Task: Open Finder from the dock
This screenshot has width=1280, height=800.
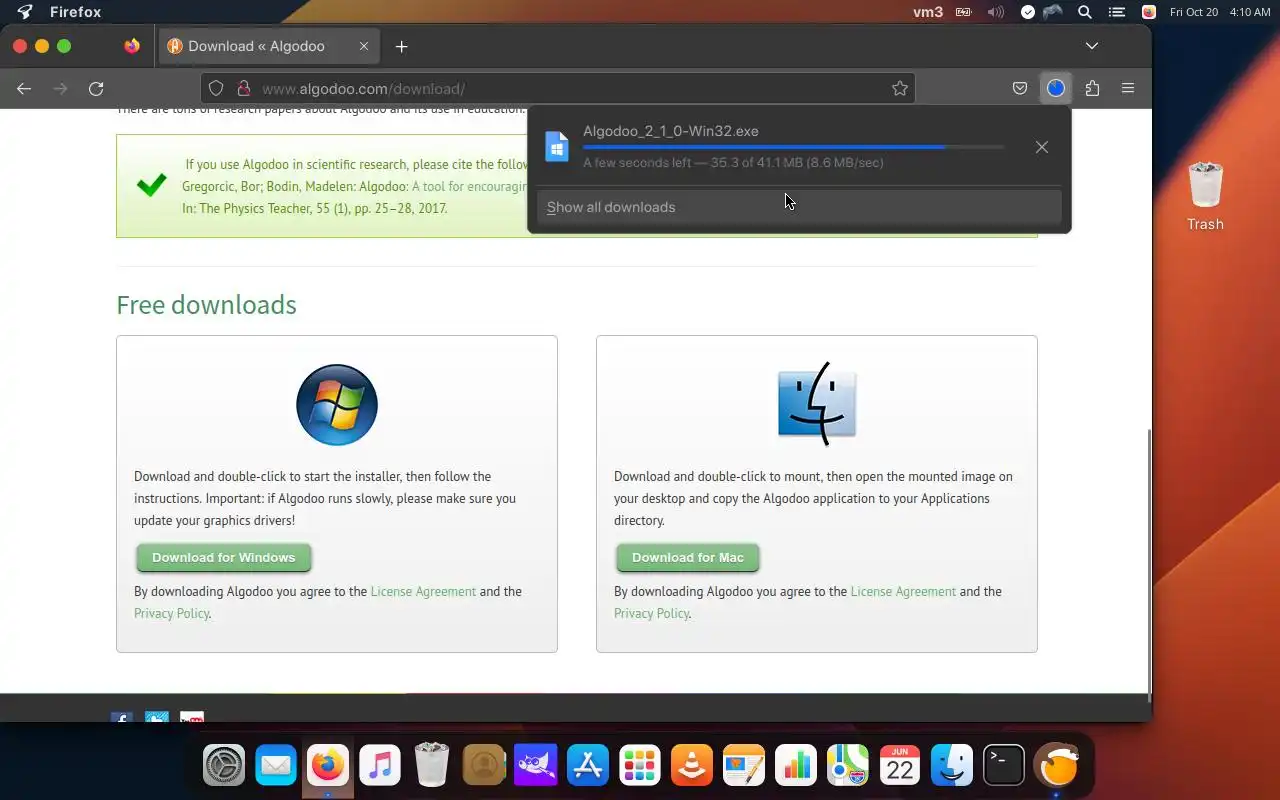Action: pos(952,767)
